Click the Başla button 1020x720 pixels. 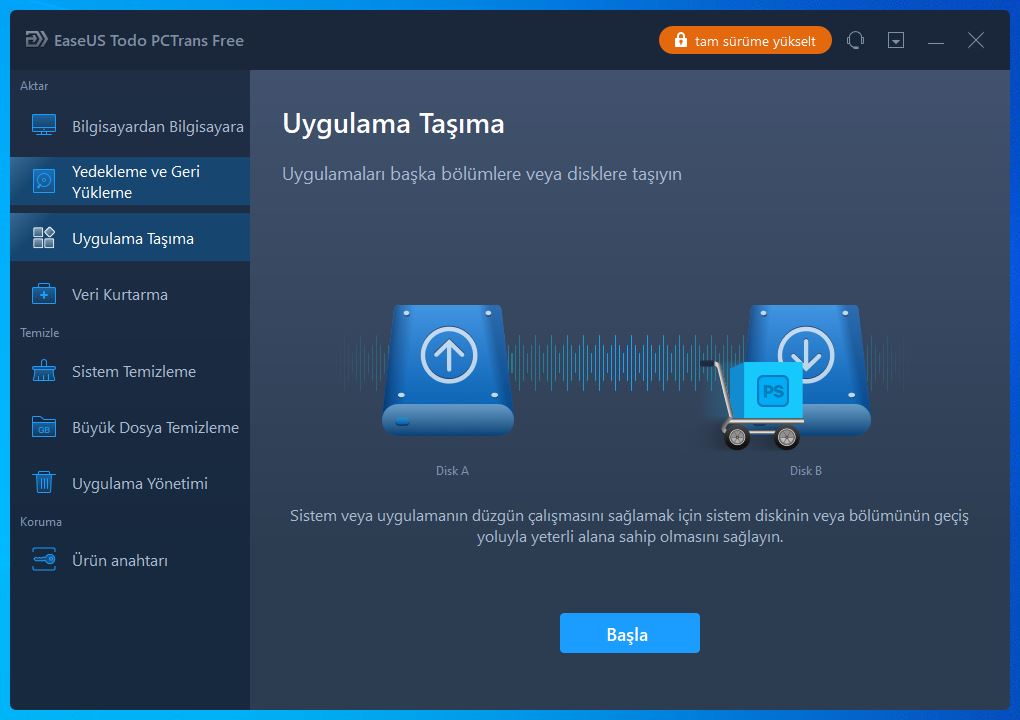[x=630, y=633]
